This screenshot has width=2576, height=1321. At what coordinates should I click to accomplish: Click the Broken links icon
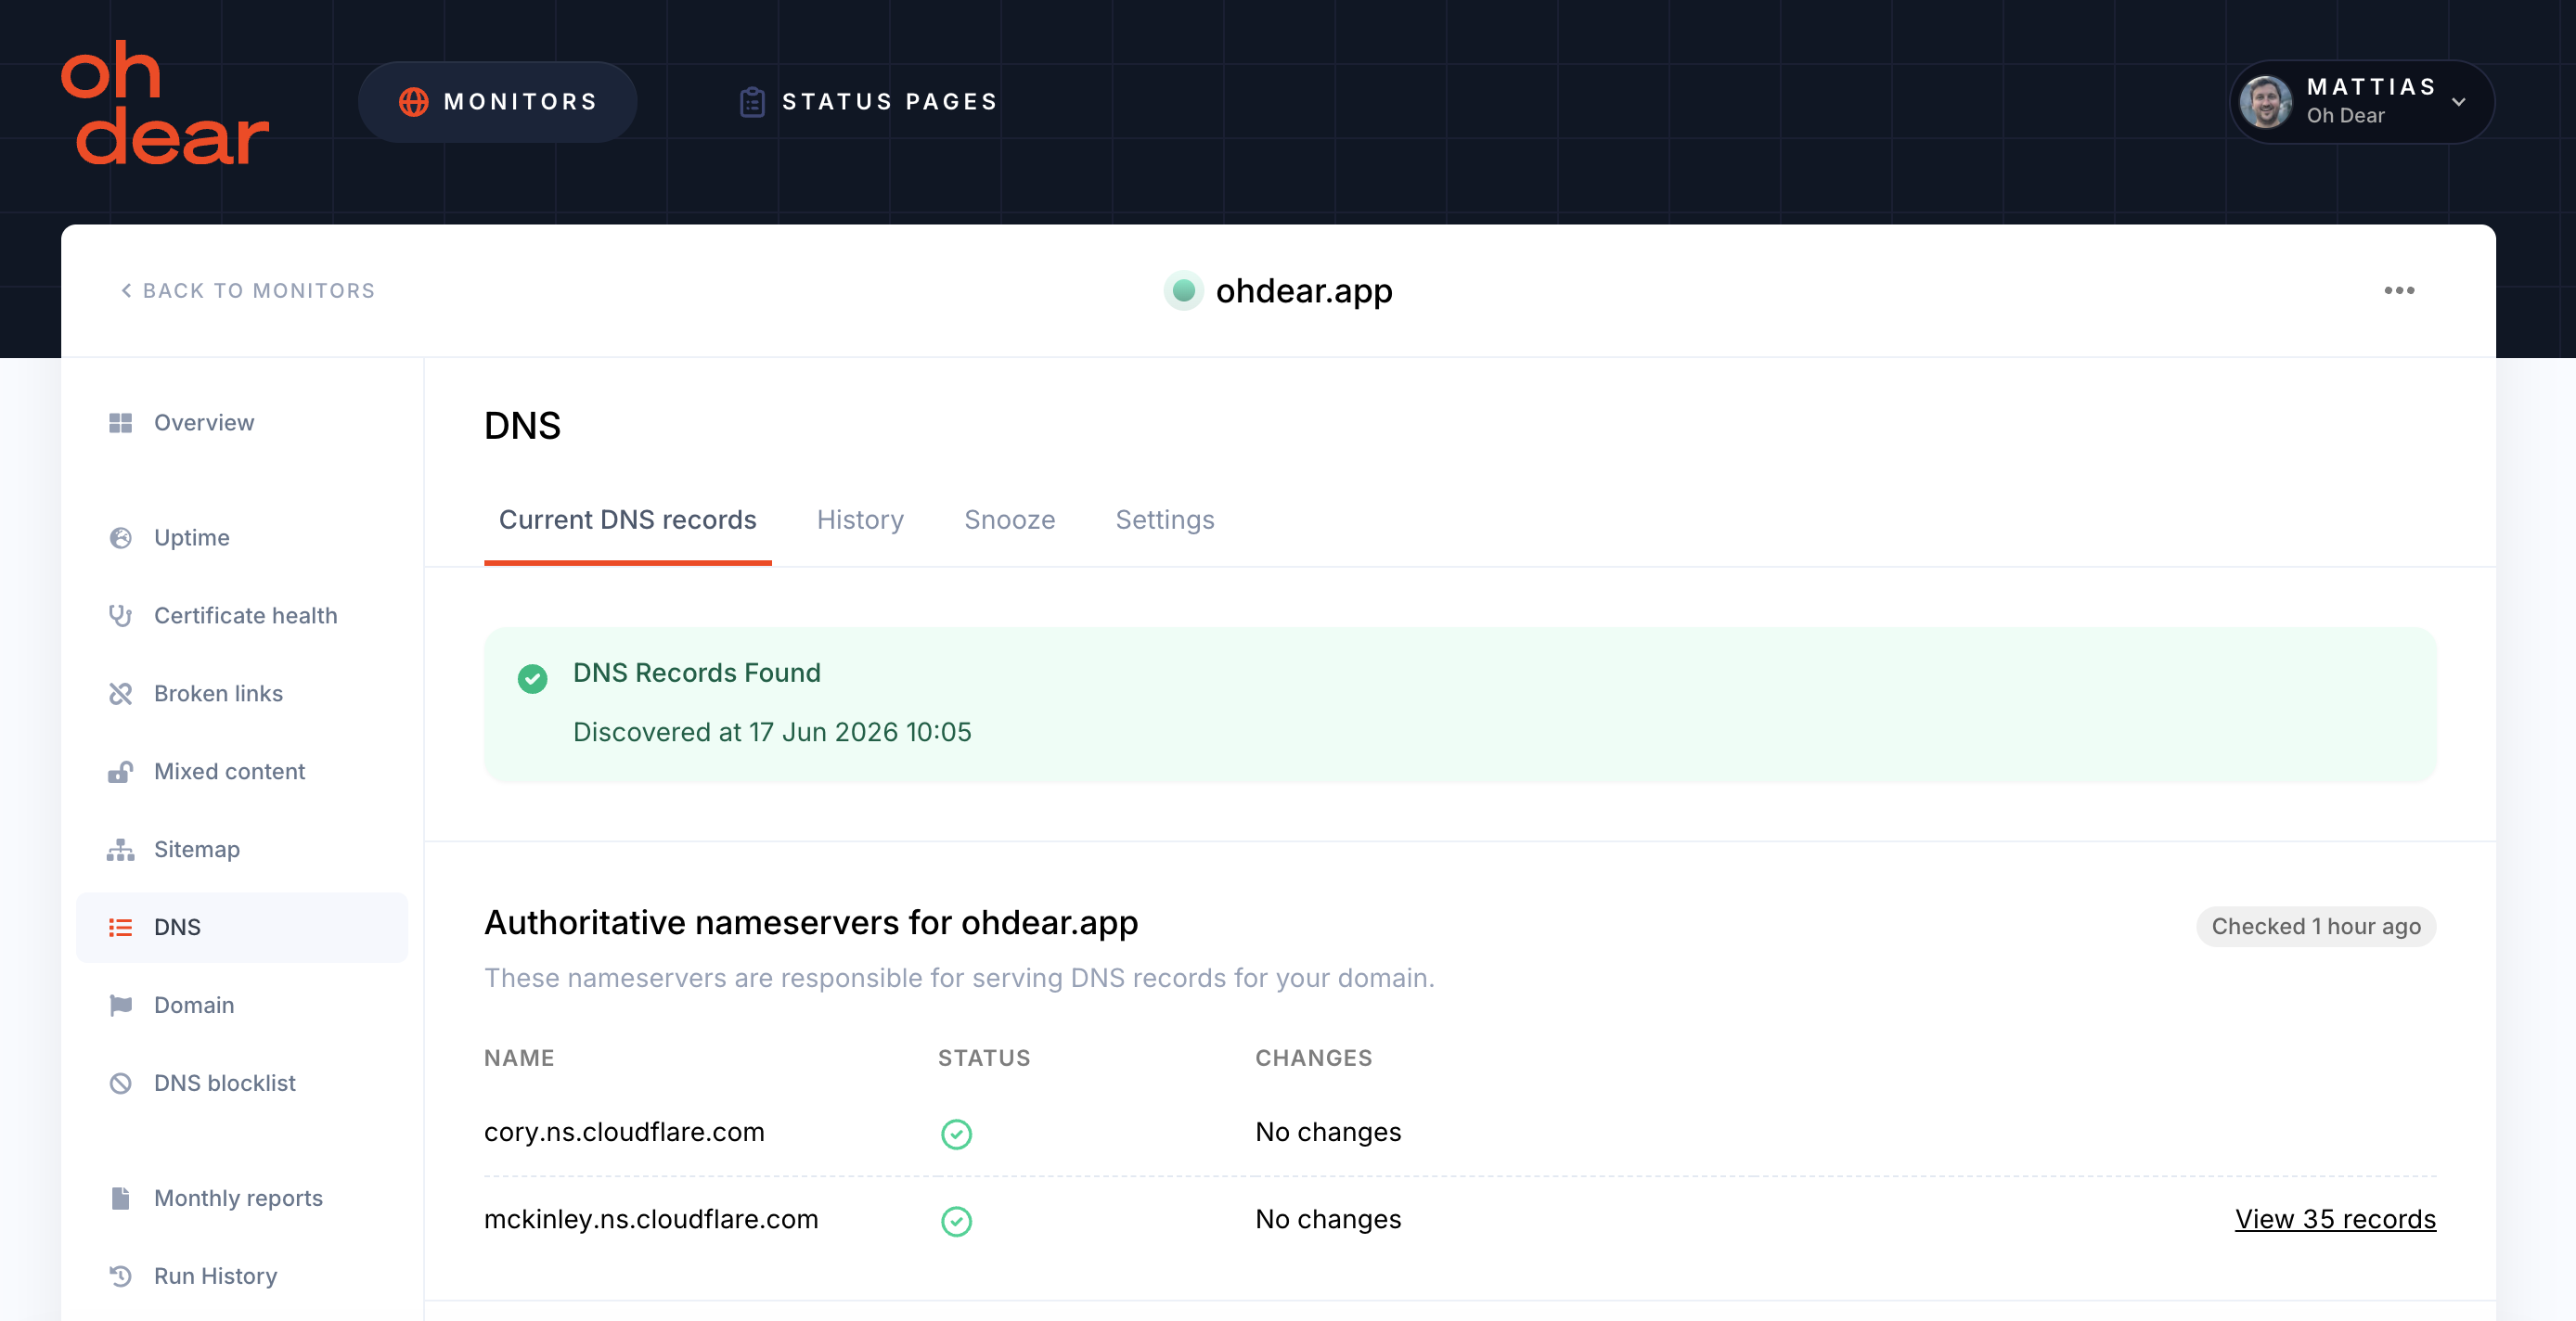pyautogui.click(x=120, y=694)
